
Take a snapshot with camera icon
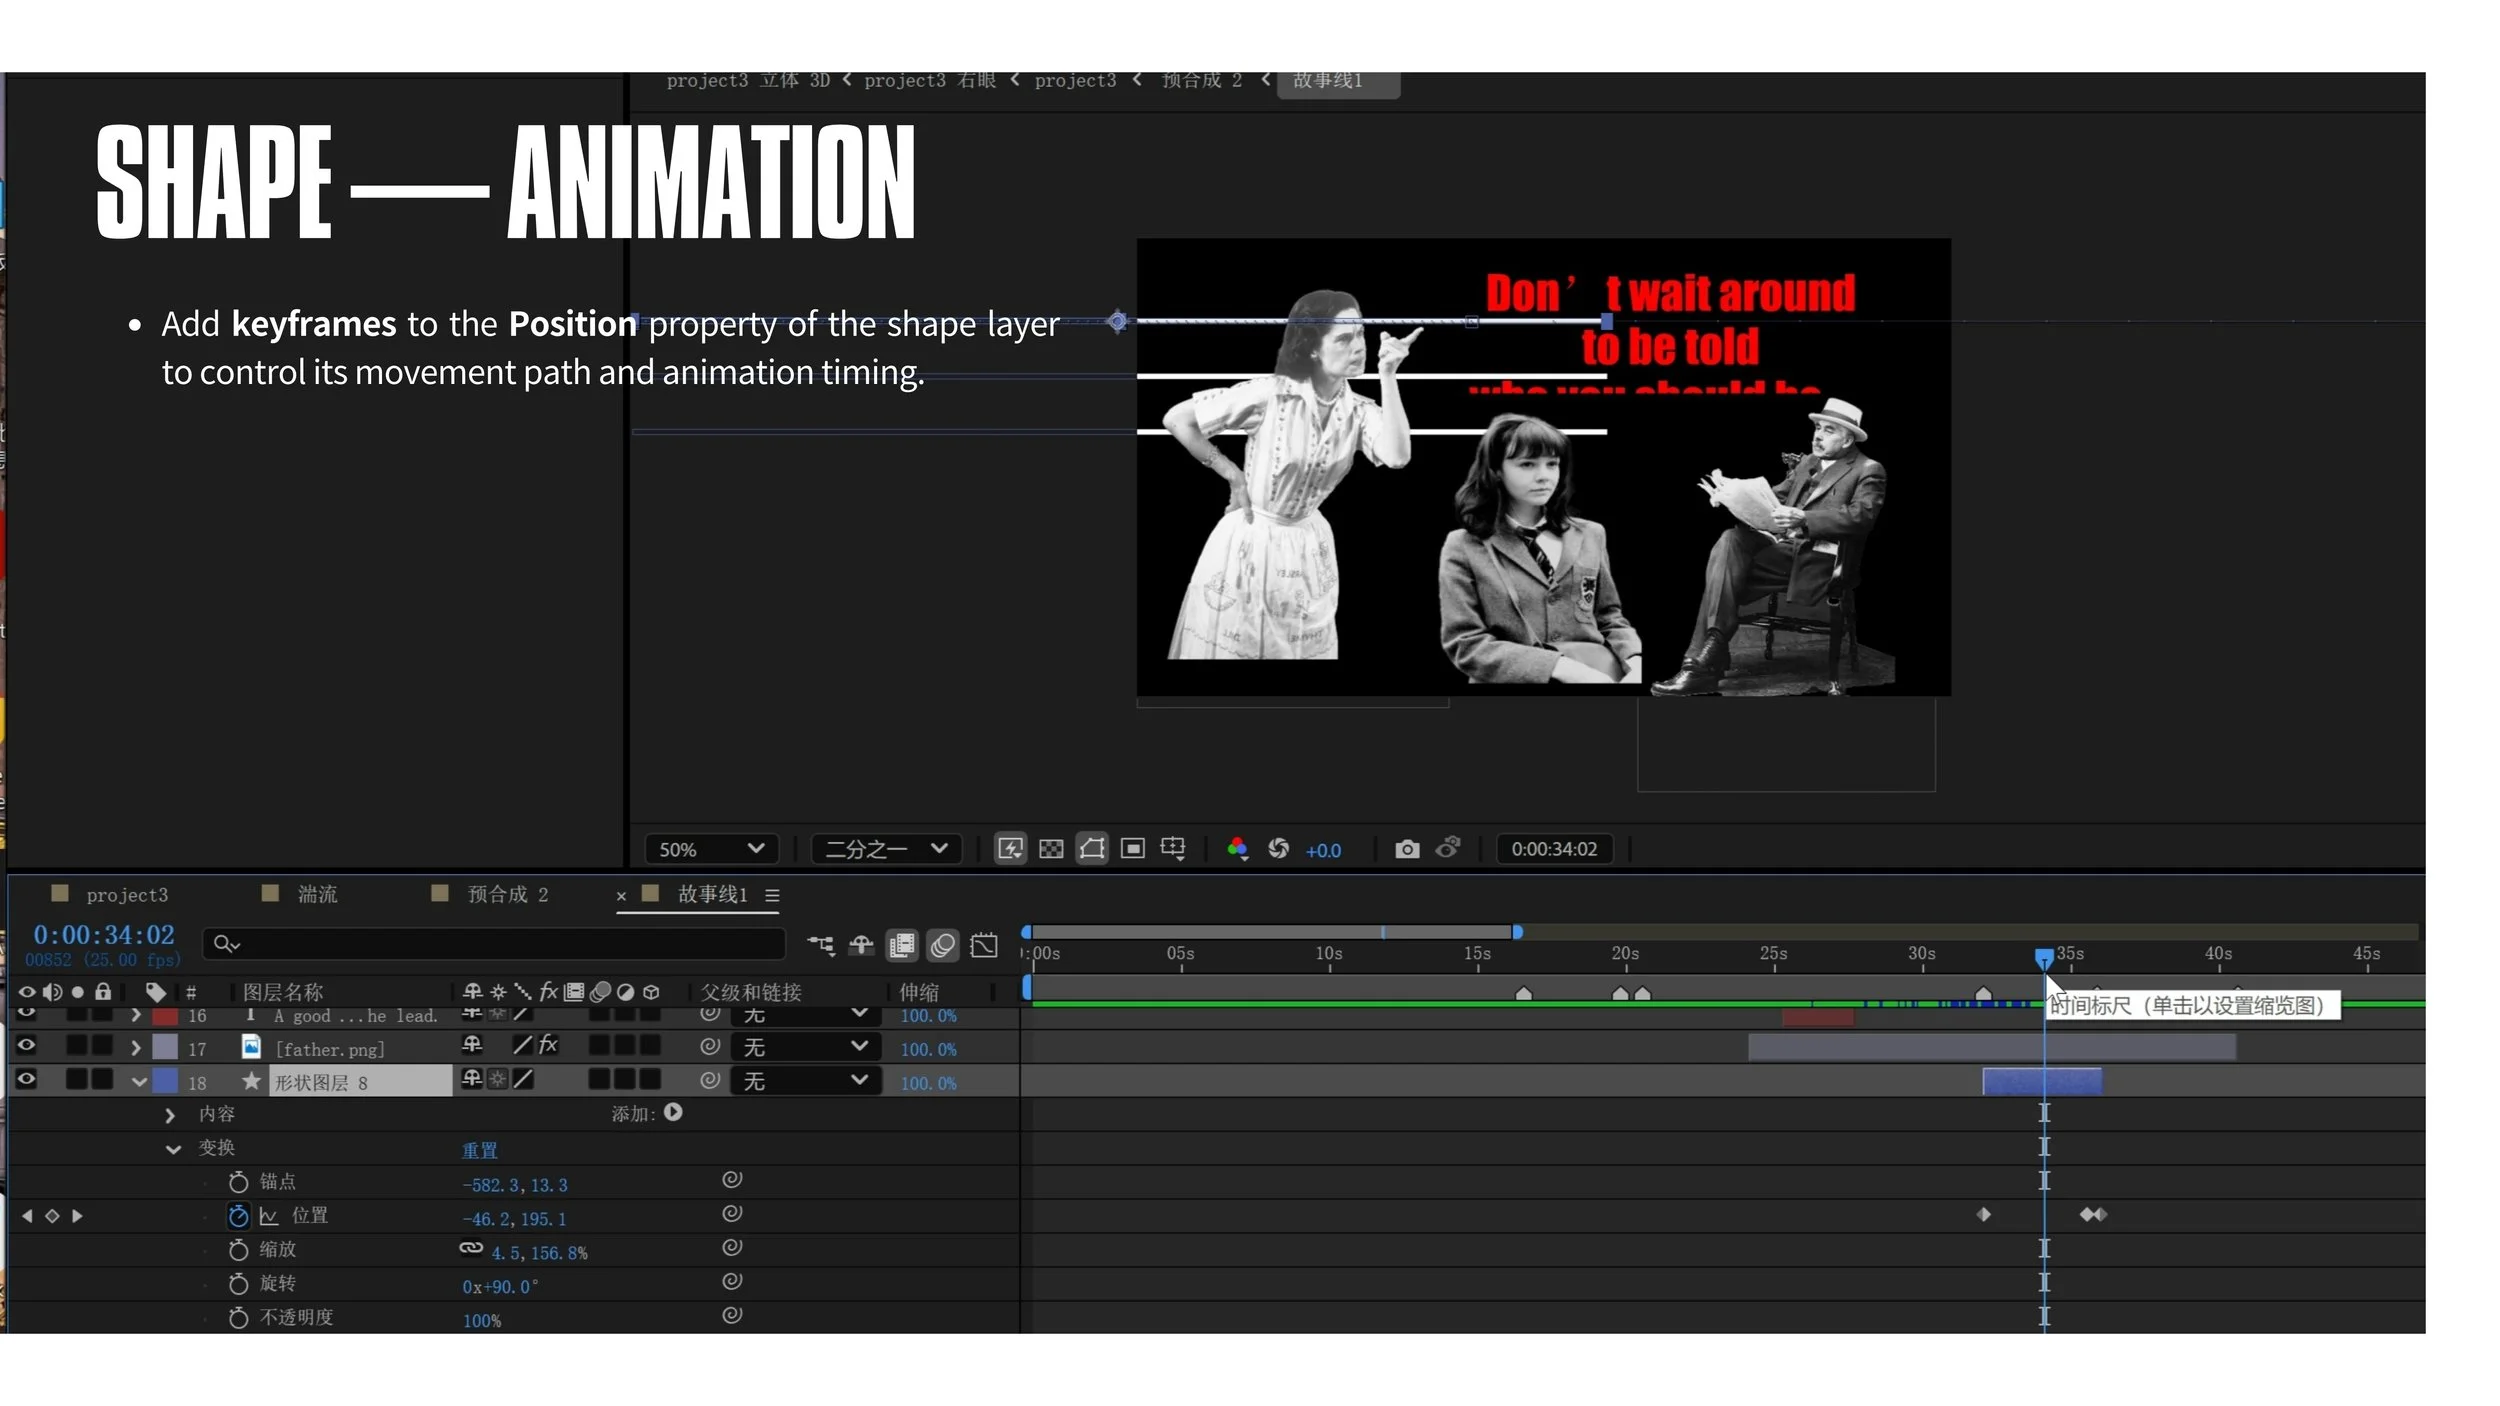(x=1407, y=849)
